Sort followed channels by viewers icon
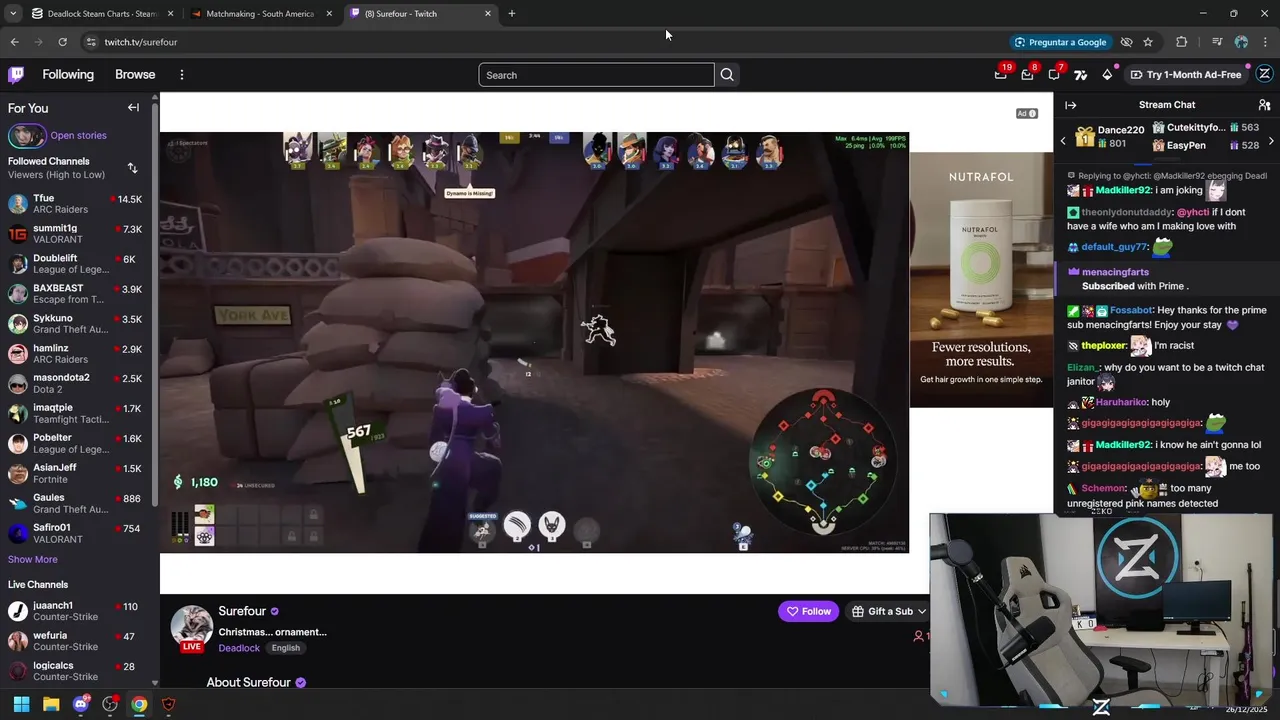Viewport: 1280px width, 720px height. 132,168
